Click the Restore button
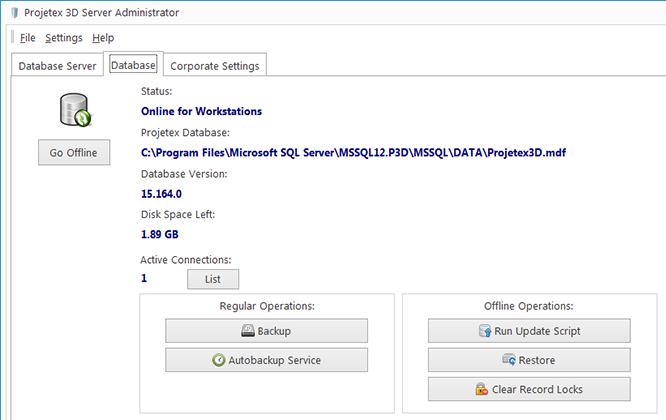The width and height of the screenshot is (666, 420). coord(529,360)
